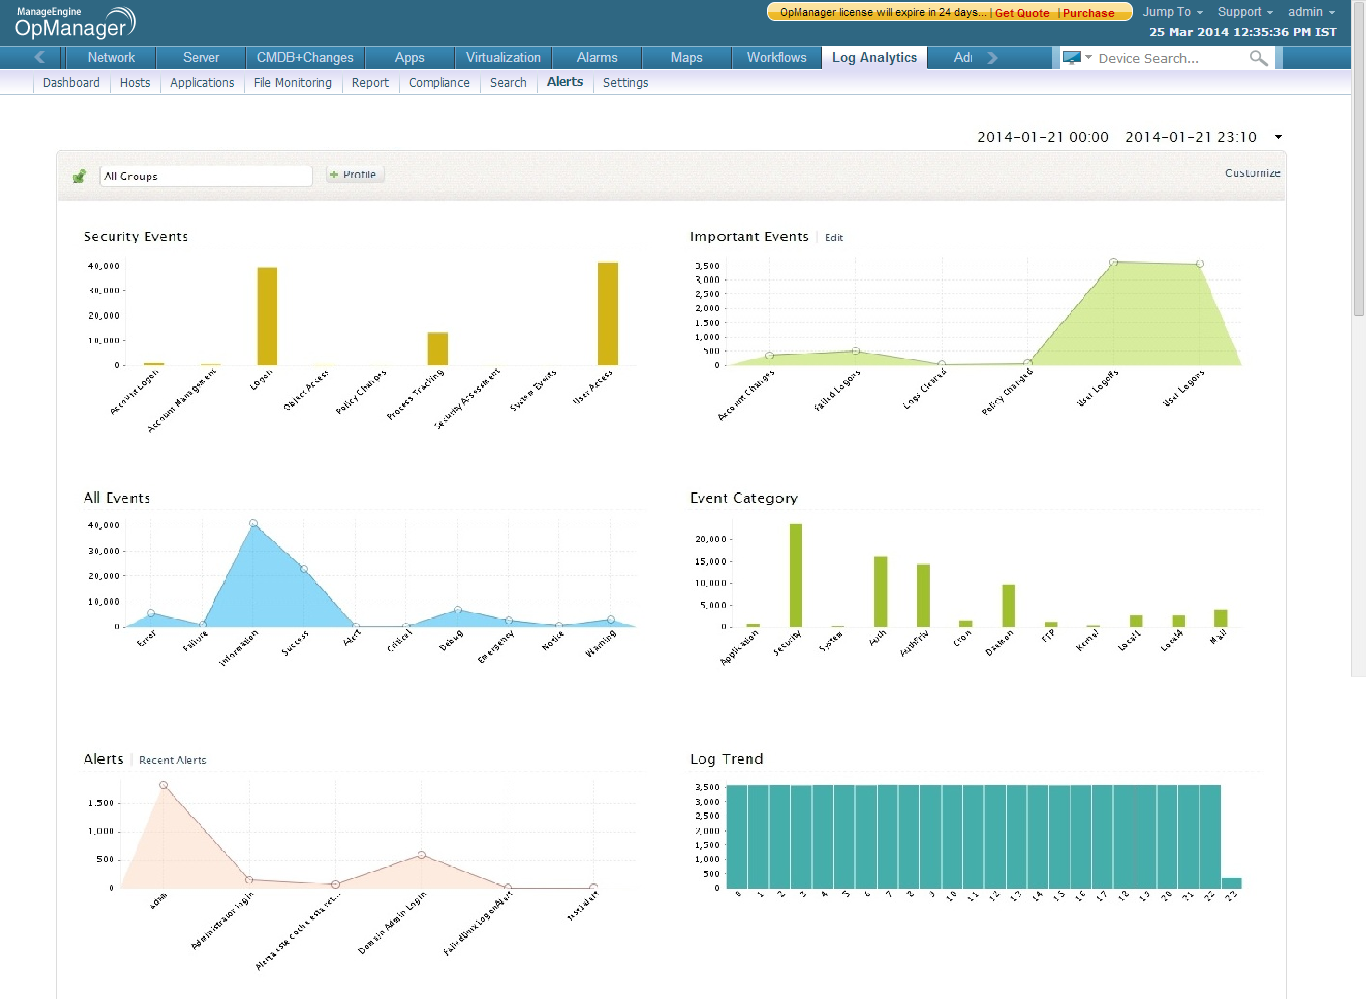Click the All Events chart title

pos(117,498)
